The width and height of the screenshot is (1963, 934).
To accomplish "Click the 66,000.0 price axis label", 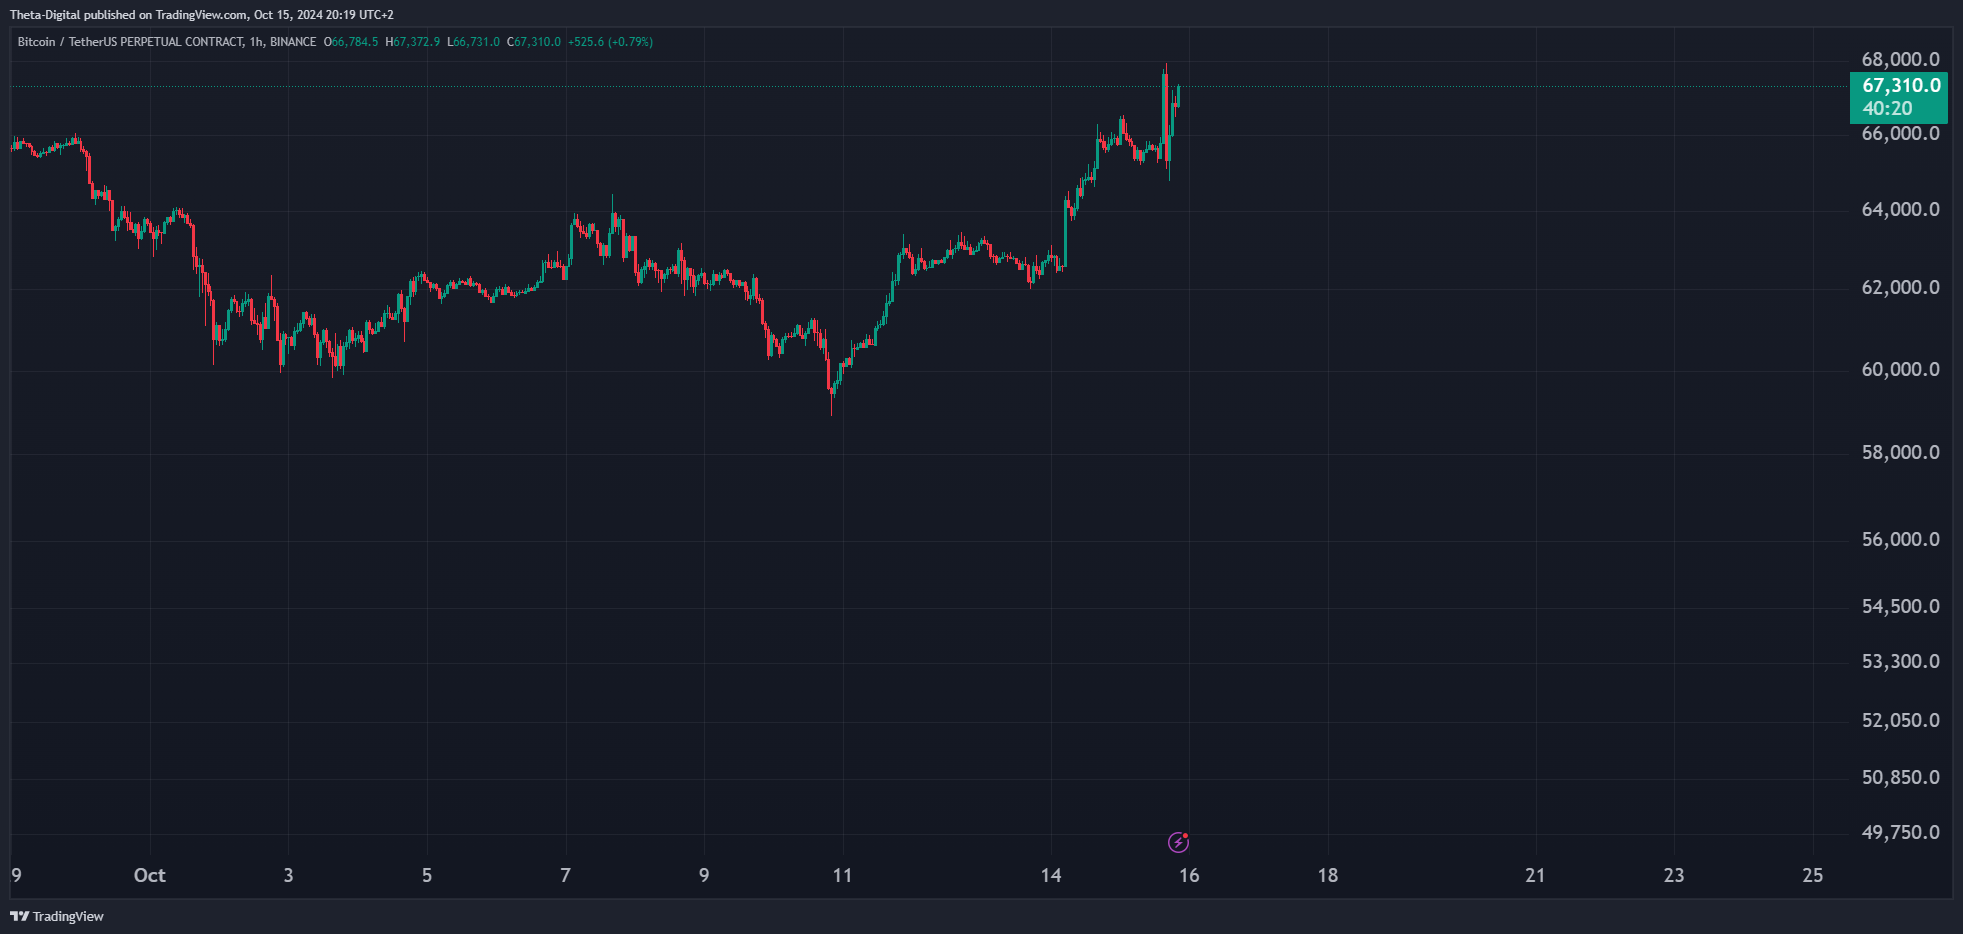I will pos(1900,133).
